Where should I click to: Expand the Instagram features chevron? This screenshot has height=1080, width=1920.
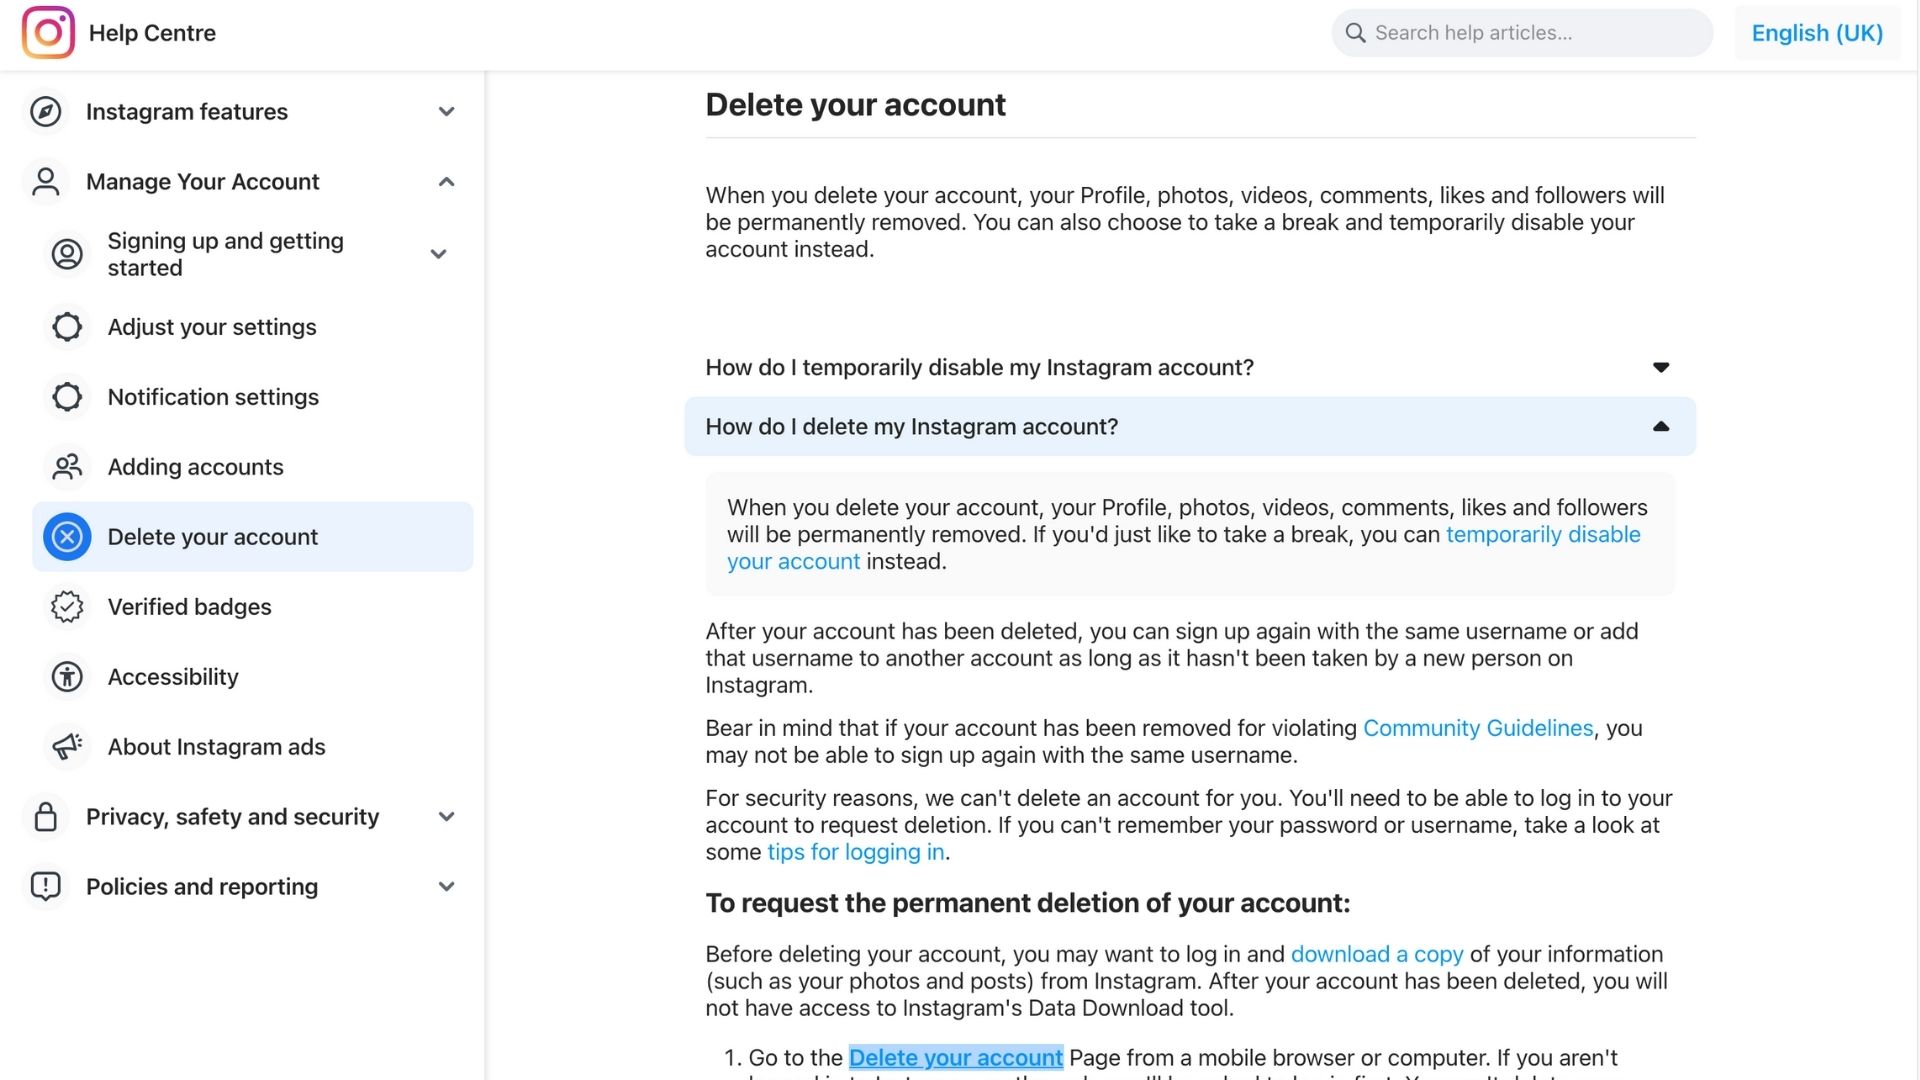(447, 112)
